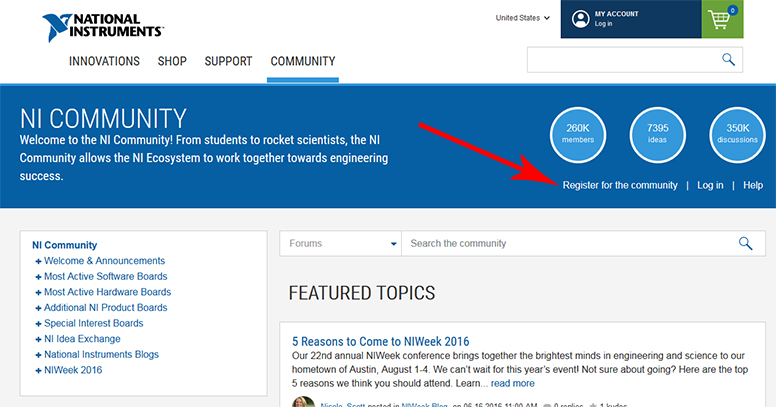Click the MY ACCOUNT label
The height and width of the screenshot is (407, 776).
click(x=617, y=14)
